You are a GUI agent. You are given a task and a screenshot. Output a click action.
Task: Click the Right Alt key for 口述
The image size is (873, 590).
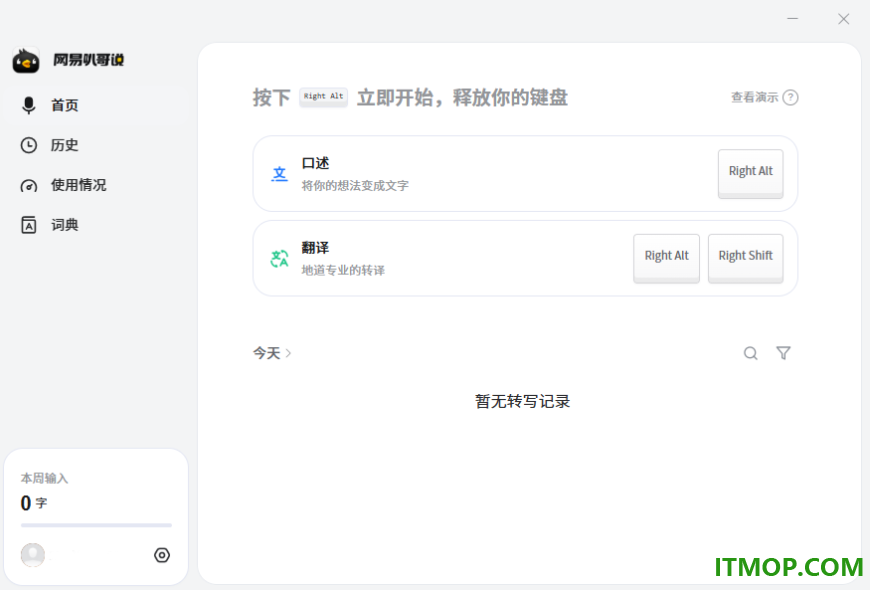tap(750, 173)
